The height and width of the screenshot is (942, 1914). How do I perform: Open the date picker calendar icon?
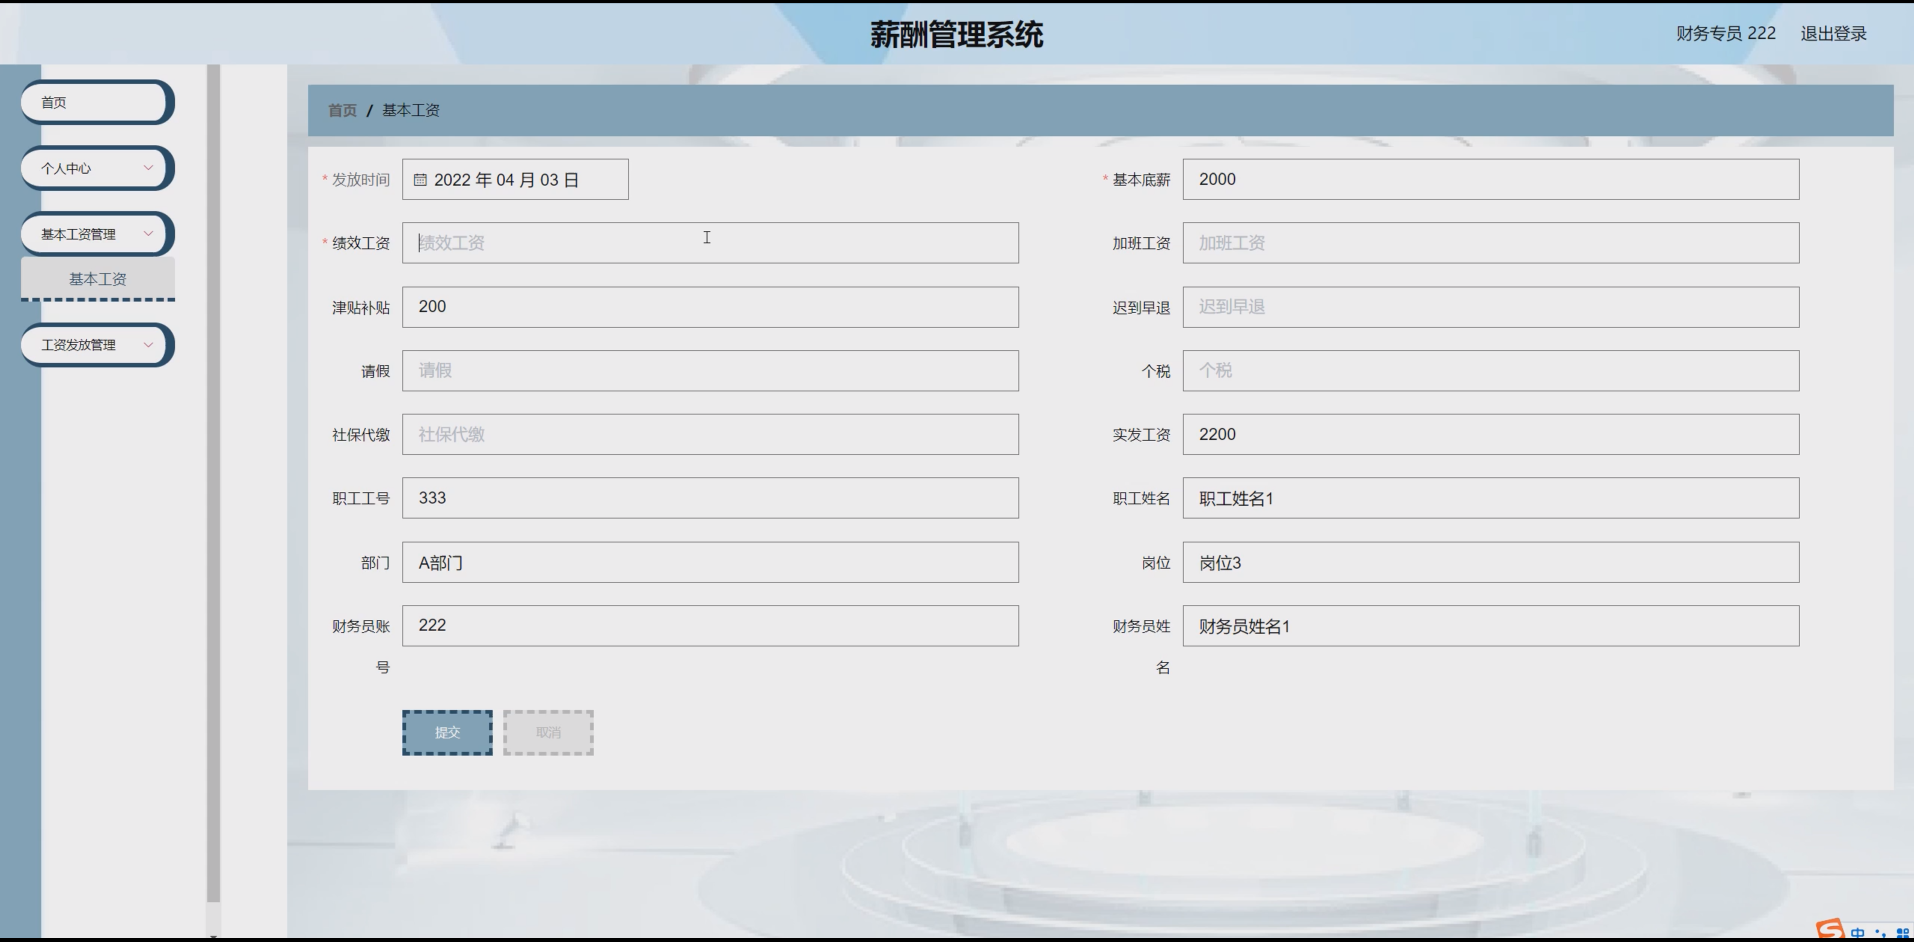[420, 180]
